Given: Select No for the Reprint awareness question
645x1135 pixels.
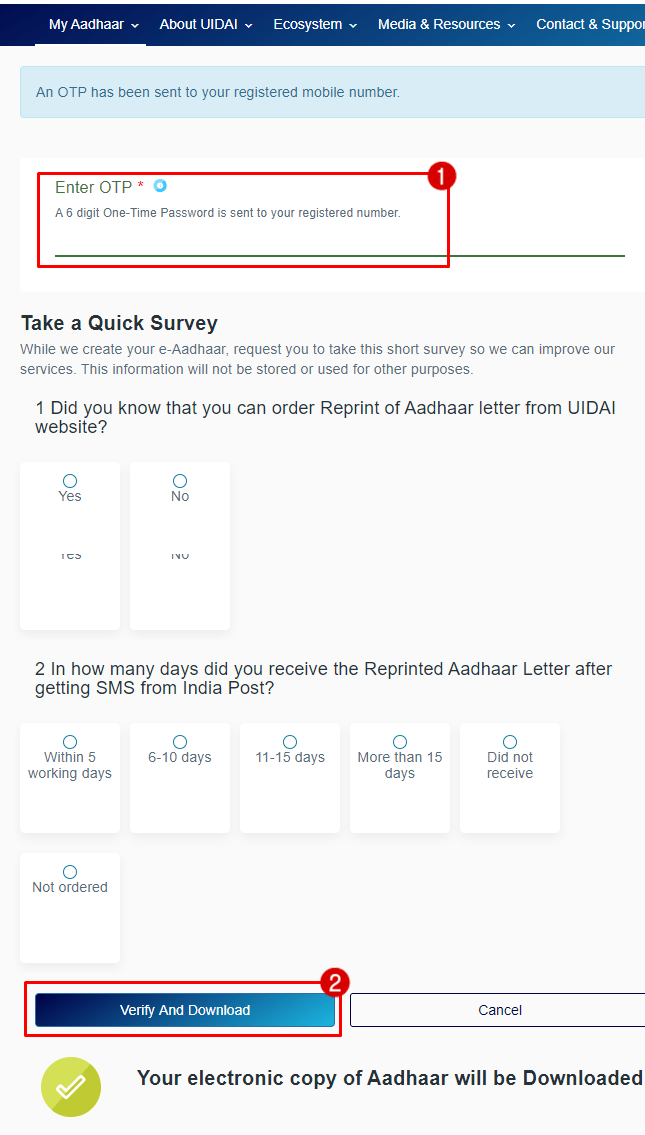Looking at the screenshot, I should click(x=179, y=480).
